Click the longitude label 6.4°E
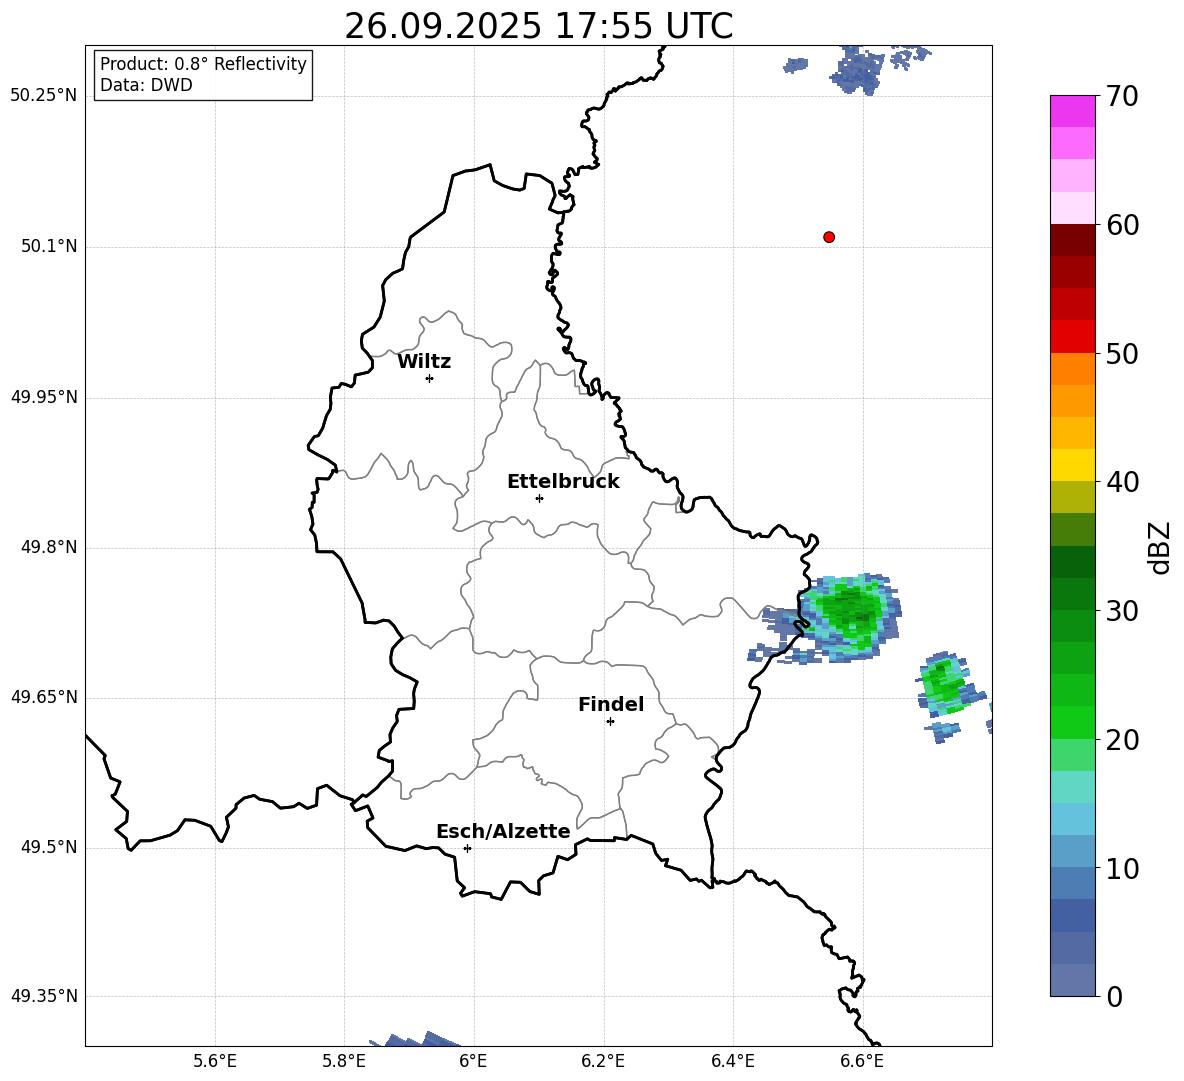 732,1061
